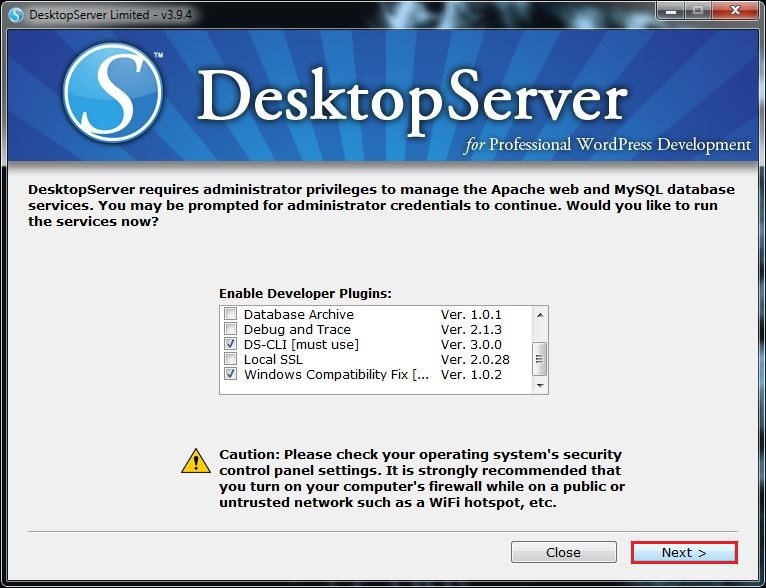Image resolution: width=766 pixels, height=588 pixels.
Task: Toggle the Windows Compatibility Fix checkbox
Action: pyautogui.click(x=231, y=374)
